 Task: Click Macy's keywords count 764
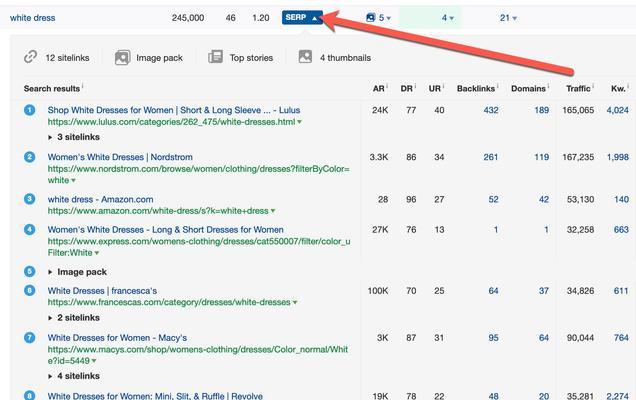click(621, 338)
